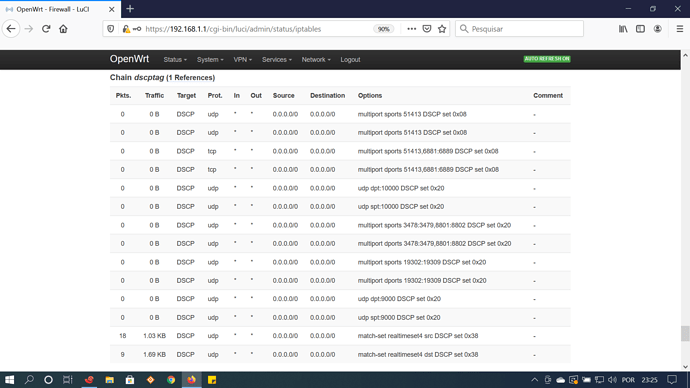Click the Logout link

pyautogui.click(x=350, y=60)
